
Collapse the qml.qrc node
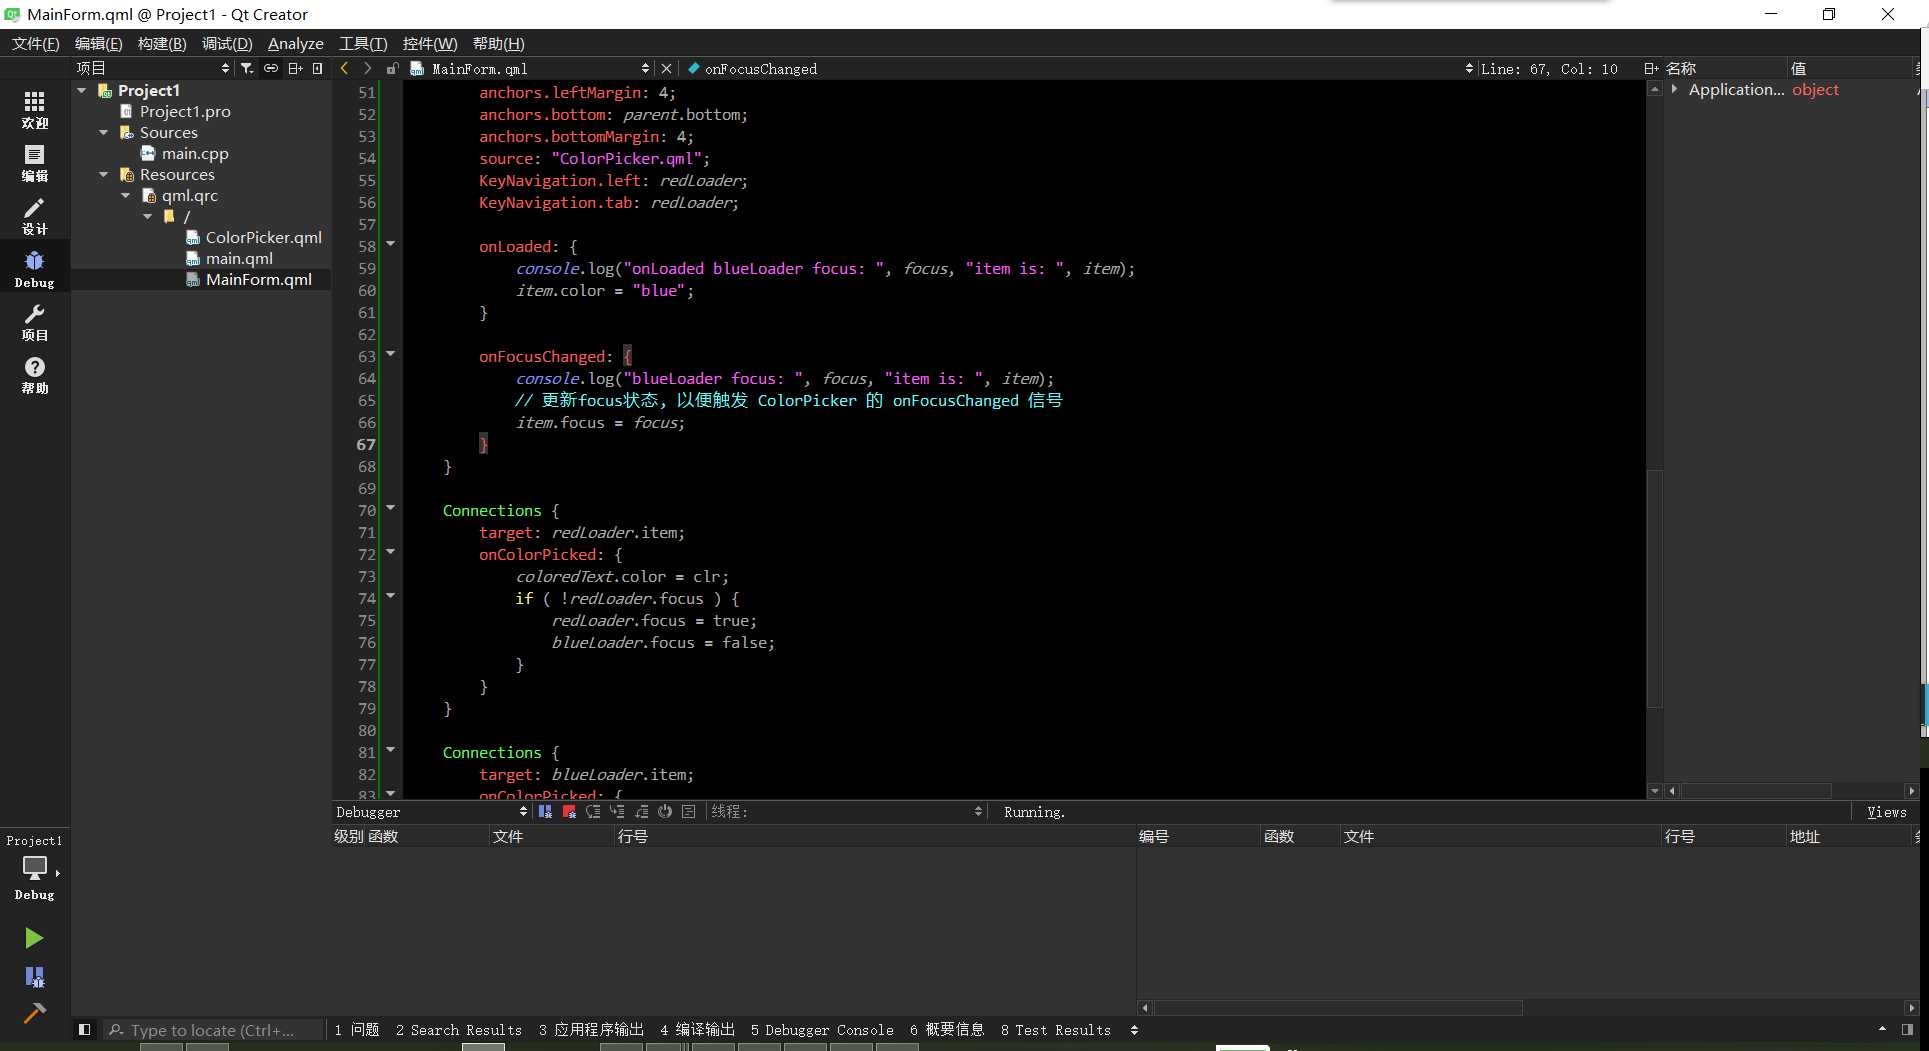click(x=126, y=195)
